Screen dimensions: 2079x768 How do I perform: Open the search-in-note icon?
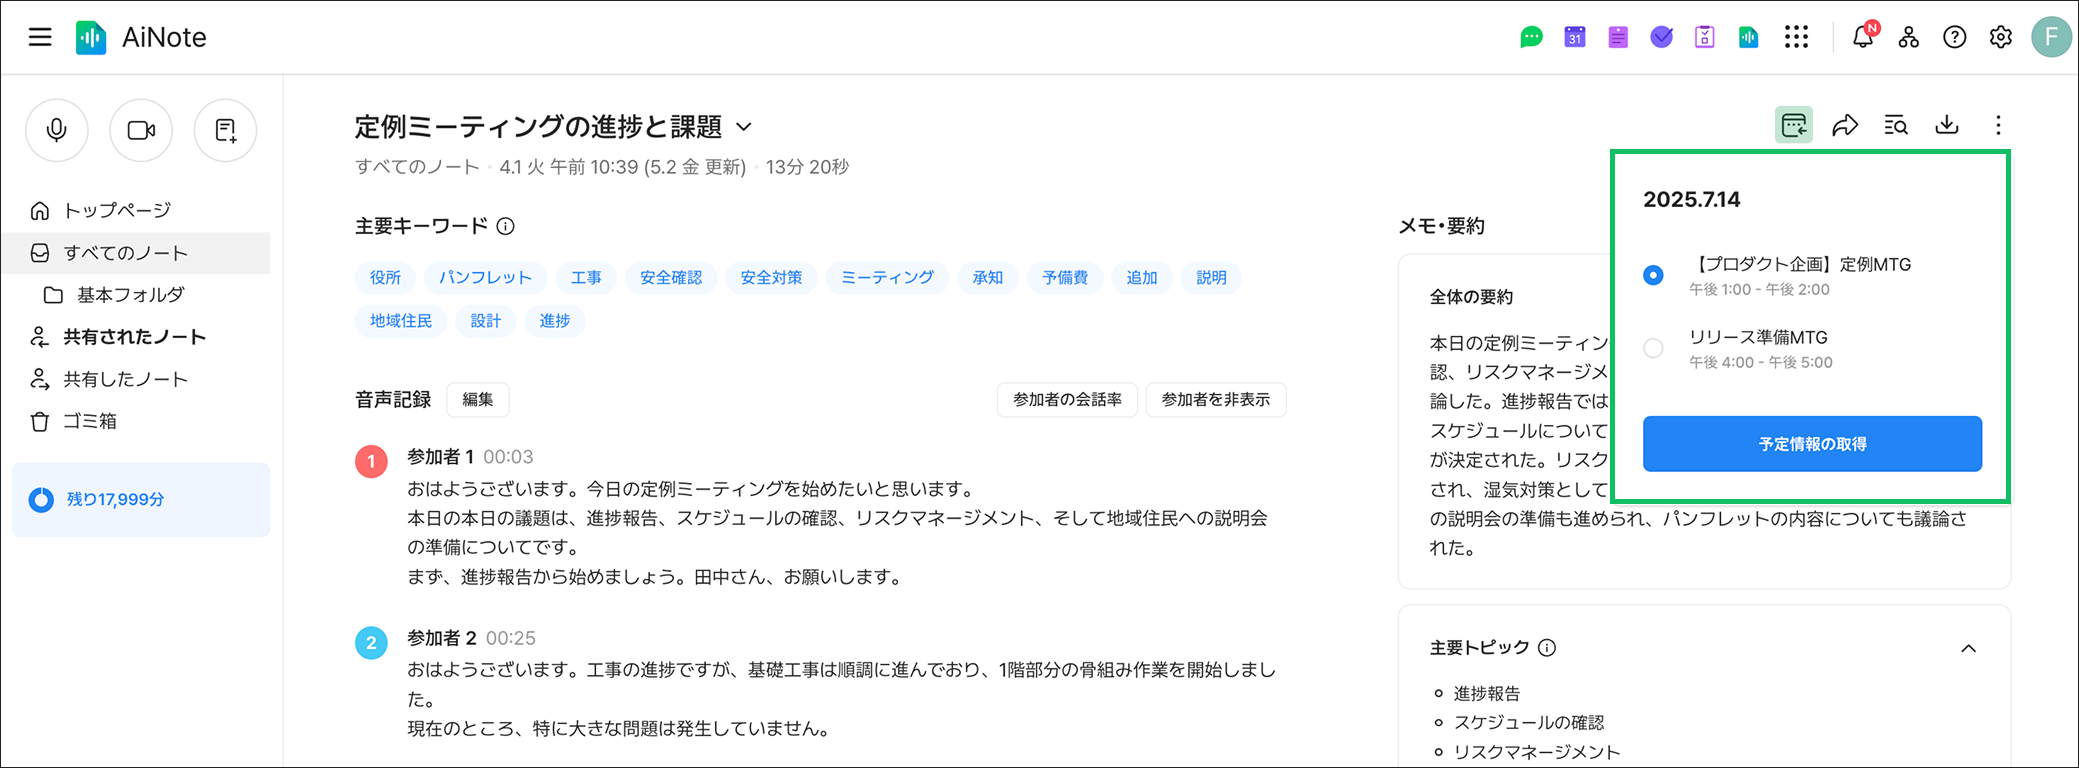(1896, 125)
